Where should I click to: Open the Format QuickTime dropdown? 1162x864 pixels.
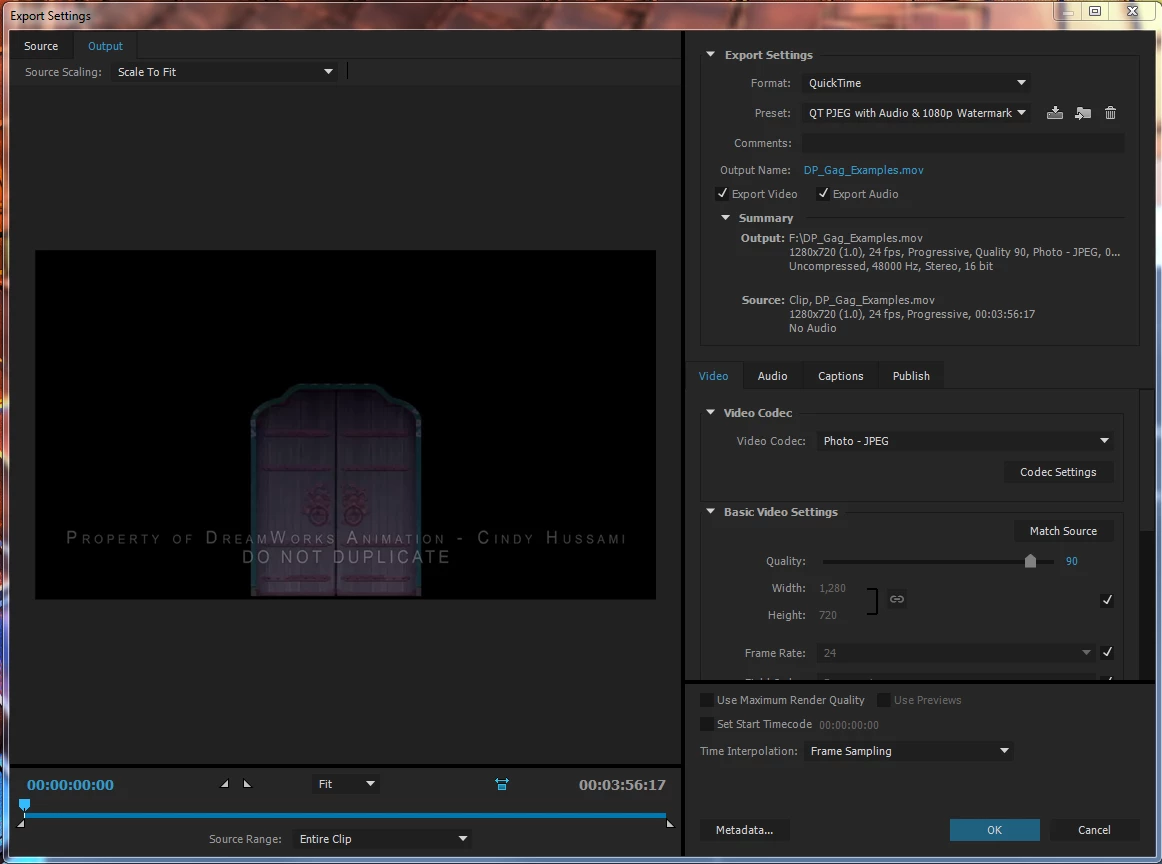pyautogui.click(x=916, y=83)
